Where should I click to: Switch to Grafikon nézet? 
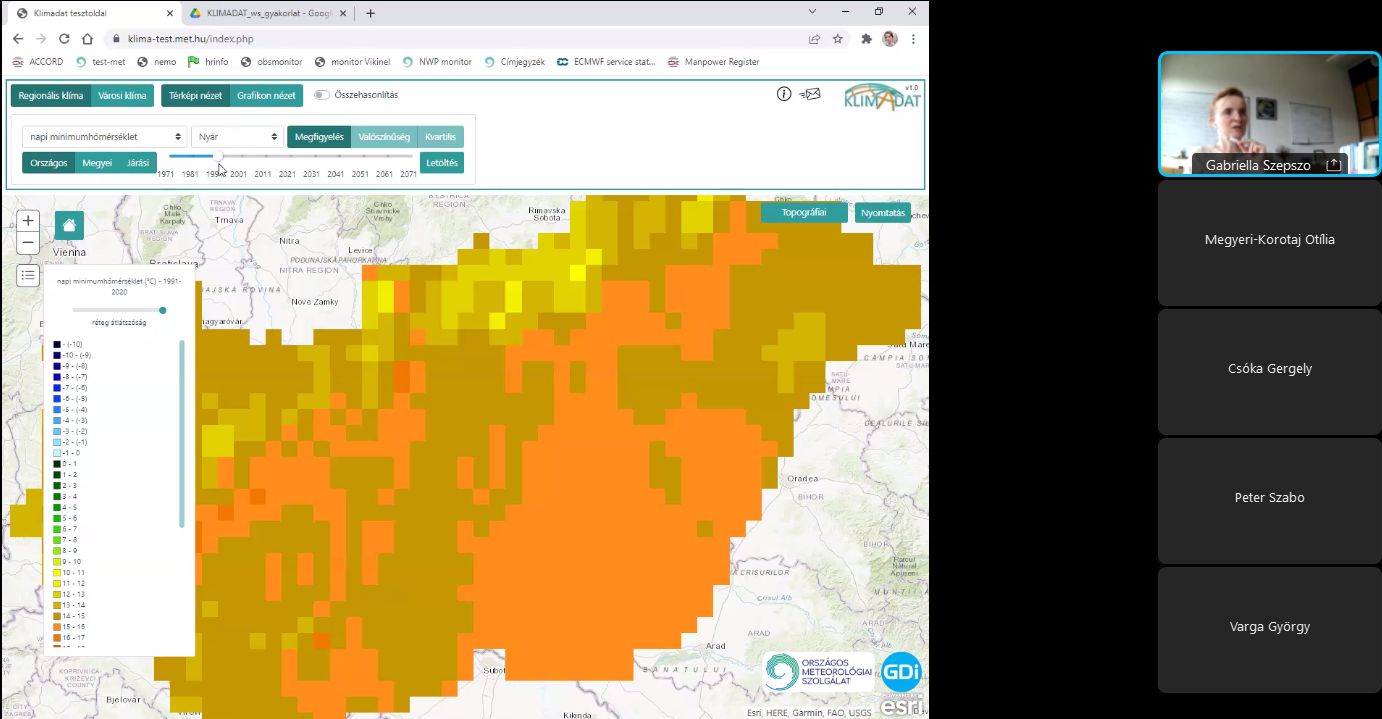click(266, 96)
